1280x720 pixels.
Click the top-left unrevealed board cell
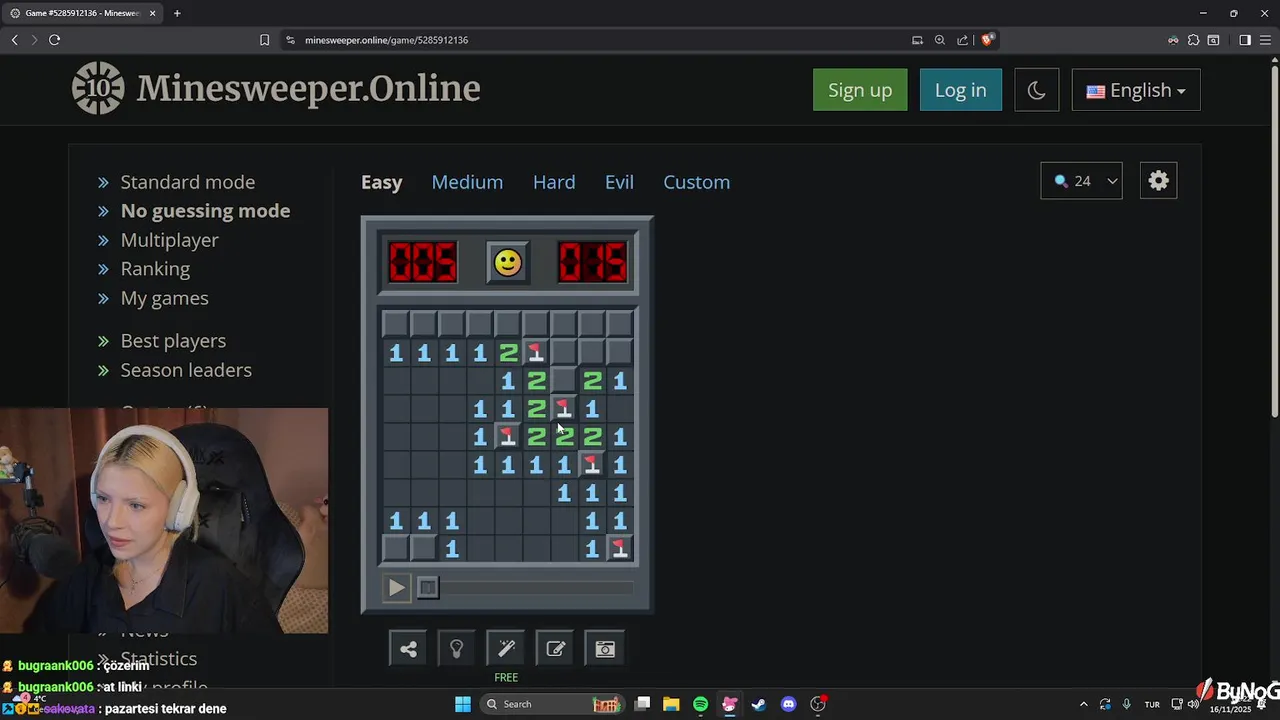[395, 324]
